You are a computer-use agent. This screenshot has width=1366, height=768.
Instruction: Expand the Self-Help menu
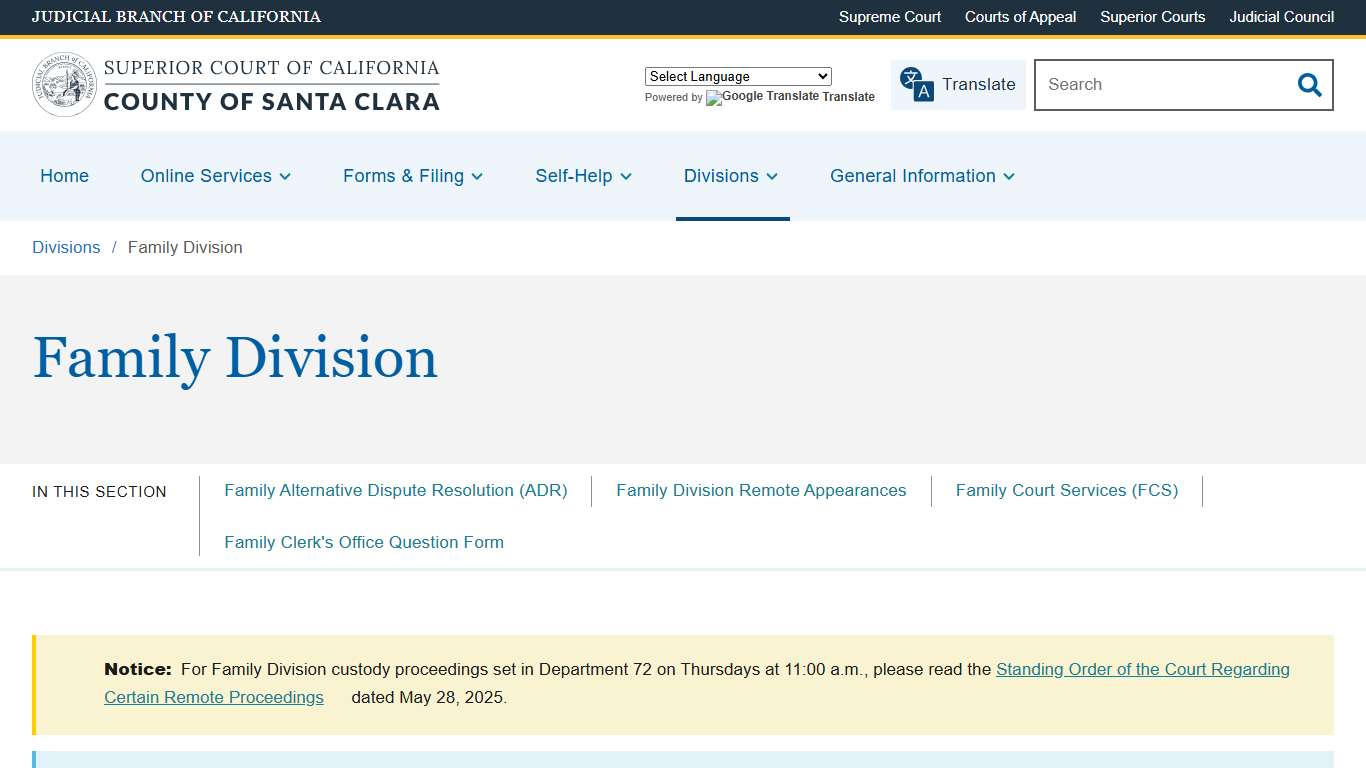583,176
